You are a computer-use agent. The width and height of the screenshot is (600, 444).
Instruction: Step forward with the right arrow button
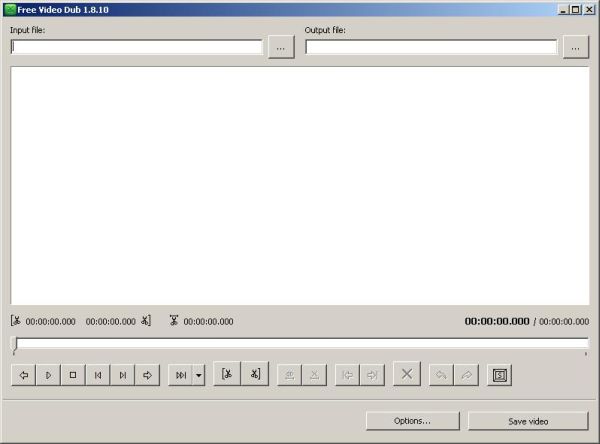tap(147, 375)
